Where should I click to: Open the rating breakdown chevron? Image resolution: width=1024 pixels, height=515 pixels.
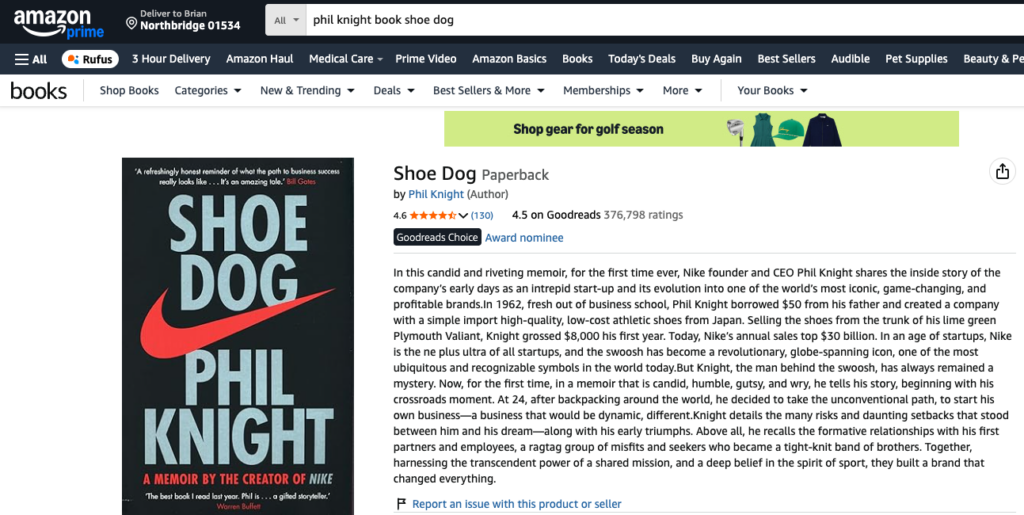tap(463, 216)
